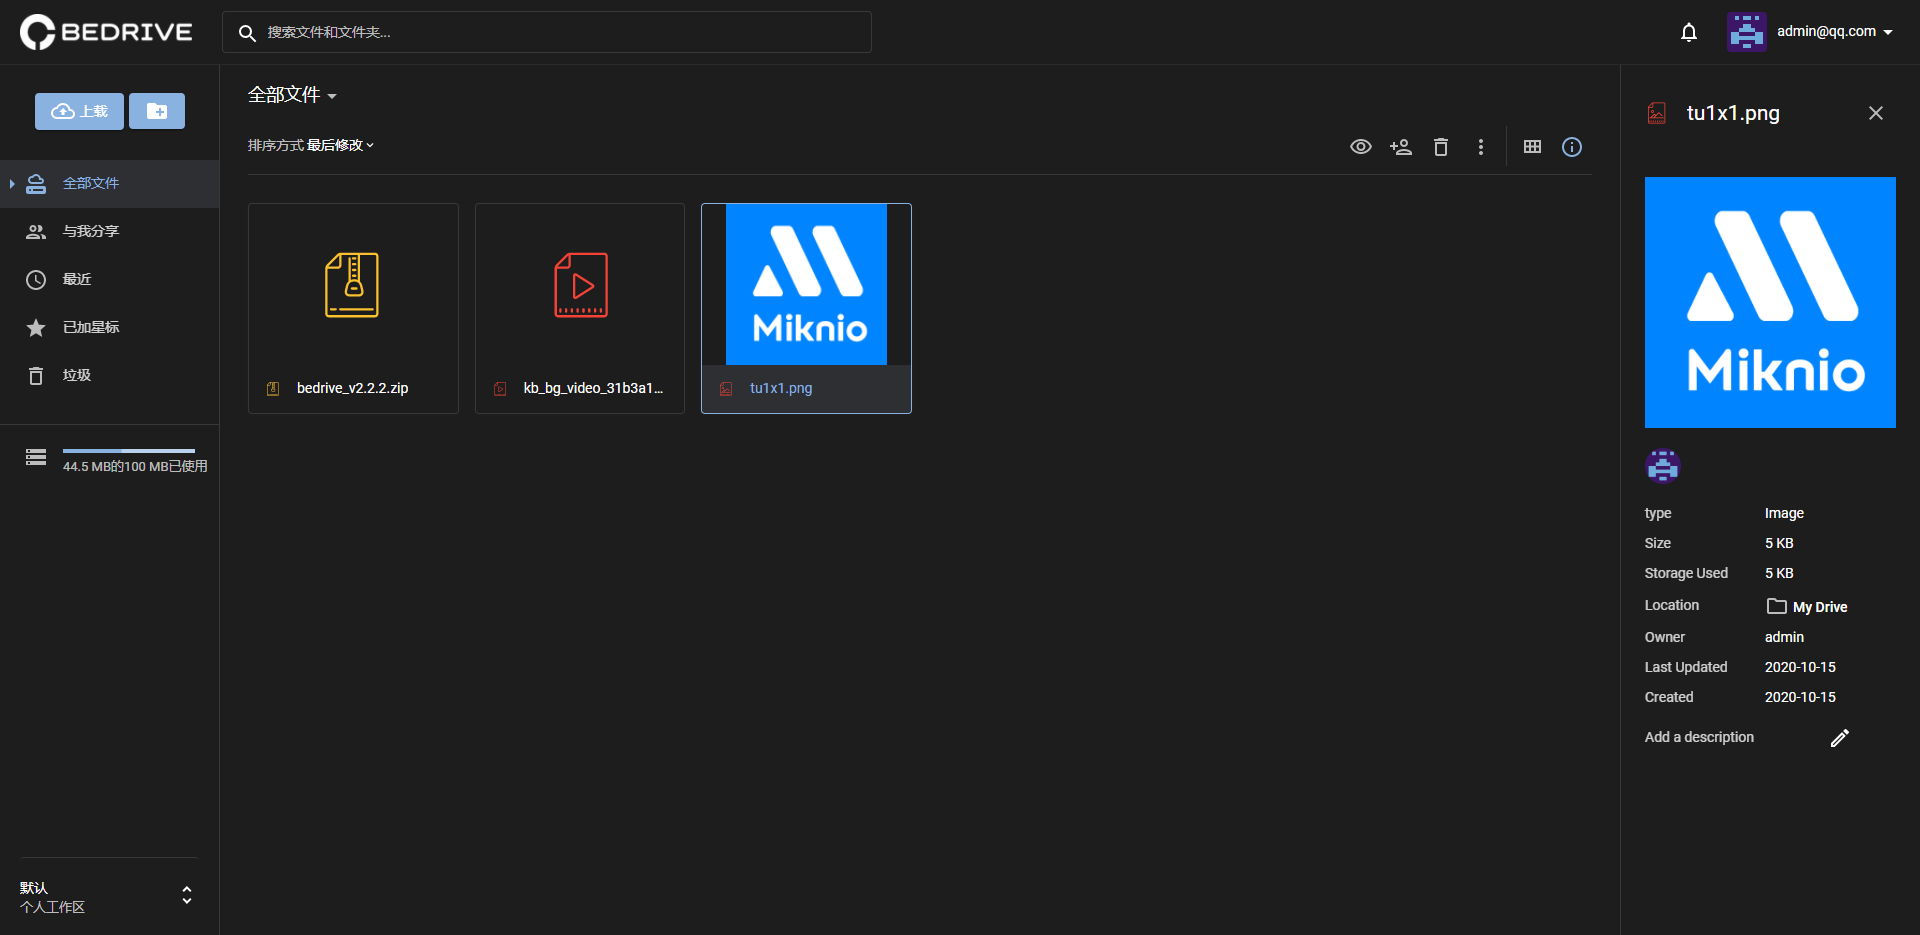Click the notifications bell icon
1920x935 pixels.
point(1689,32)
